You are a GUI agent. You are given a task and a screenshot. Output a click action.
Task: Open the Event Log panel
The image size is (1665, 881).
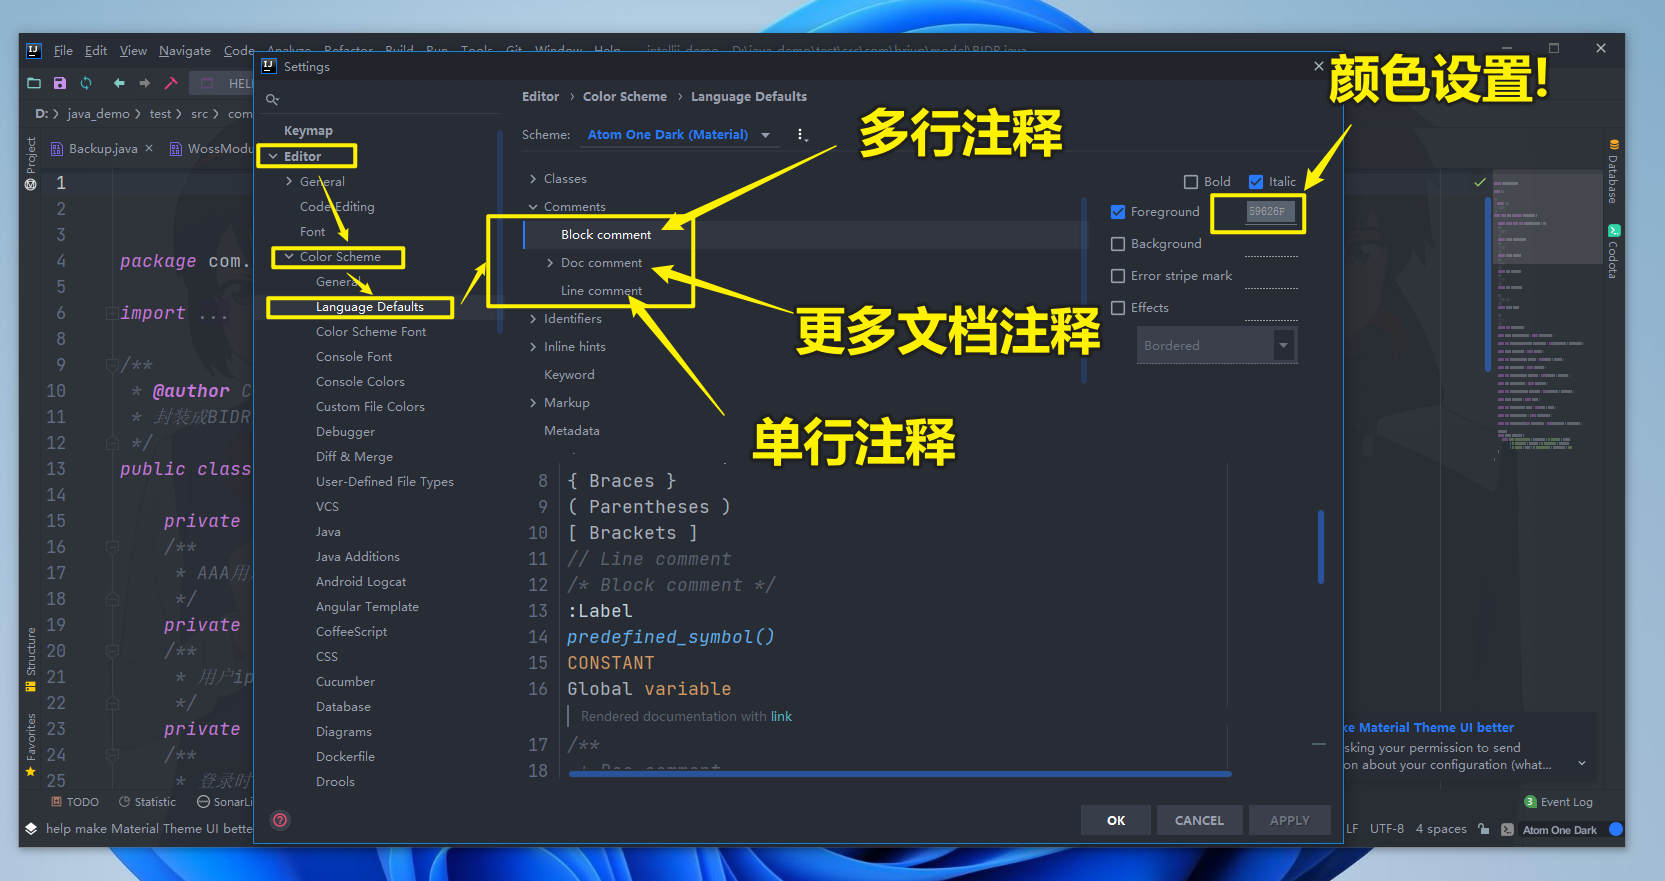pyautogui.click(x=1558, y=802)
